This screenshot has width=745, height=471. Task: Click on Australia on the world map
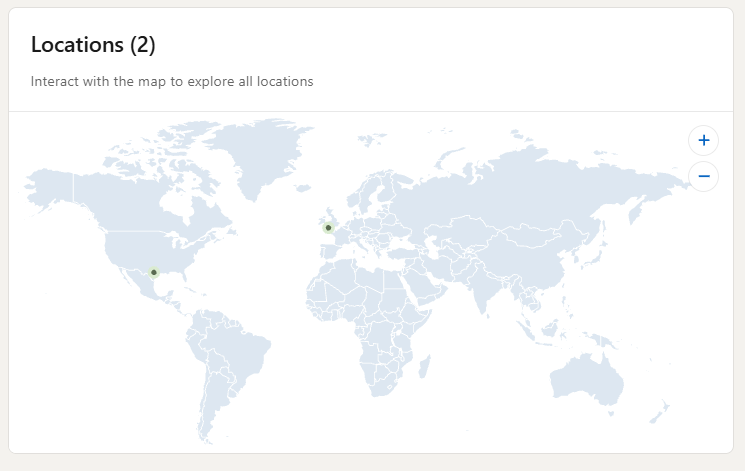point(587,380)
